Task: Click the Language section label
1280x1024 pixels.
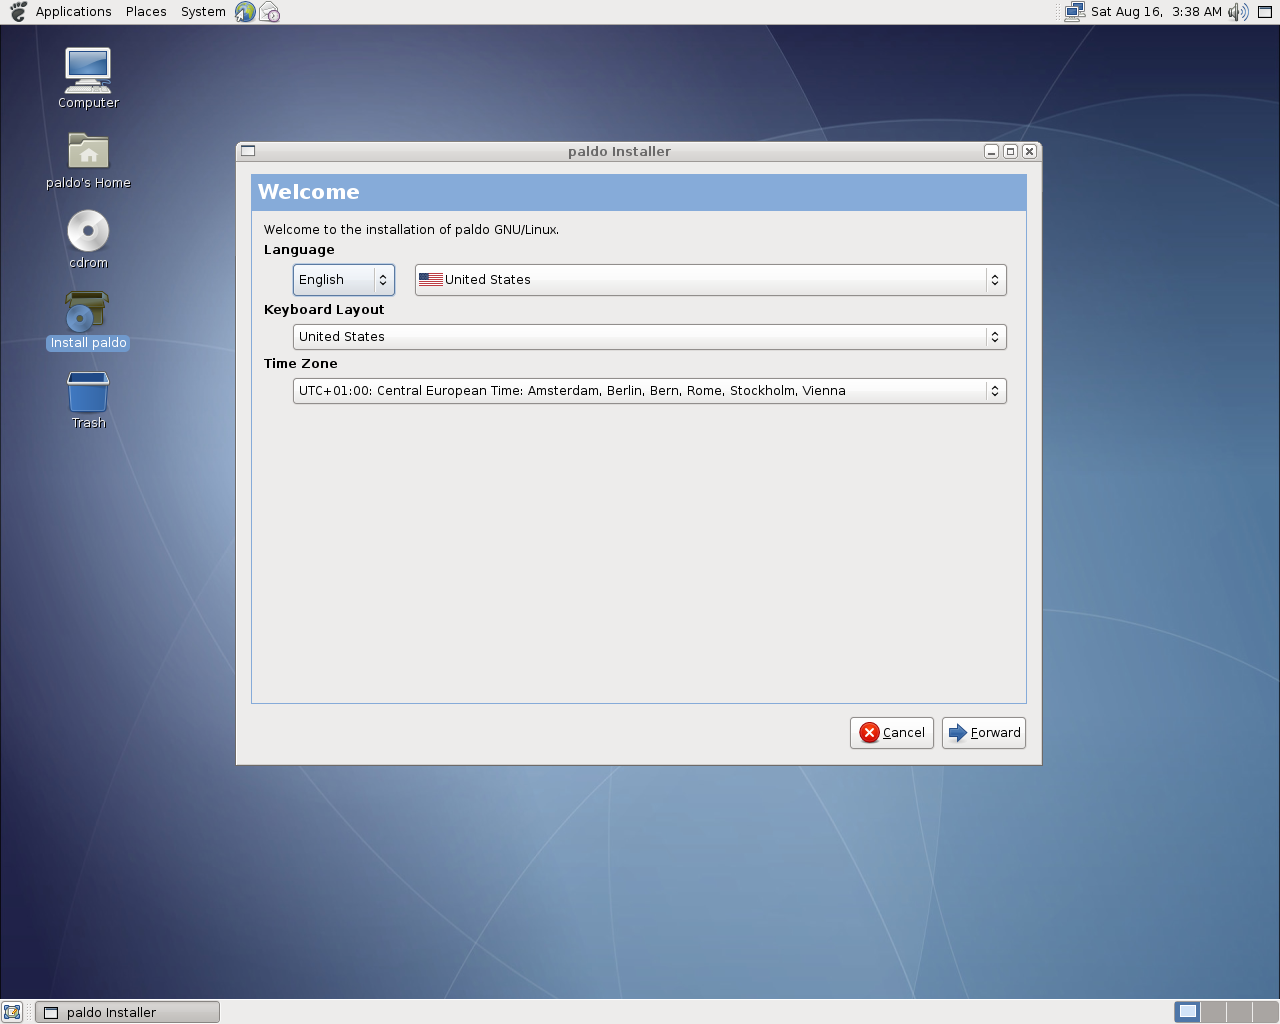Action: click(299, 250)
